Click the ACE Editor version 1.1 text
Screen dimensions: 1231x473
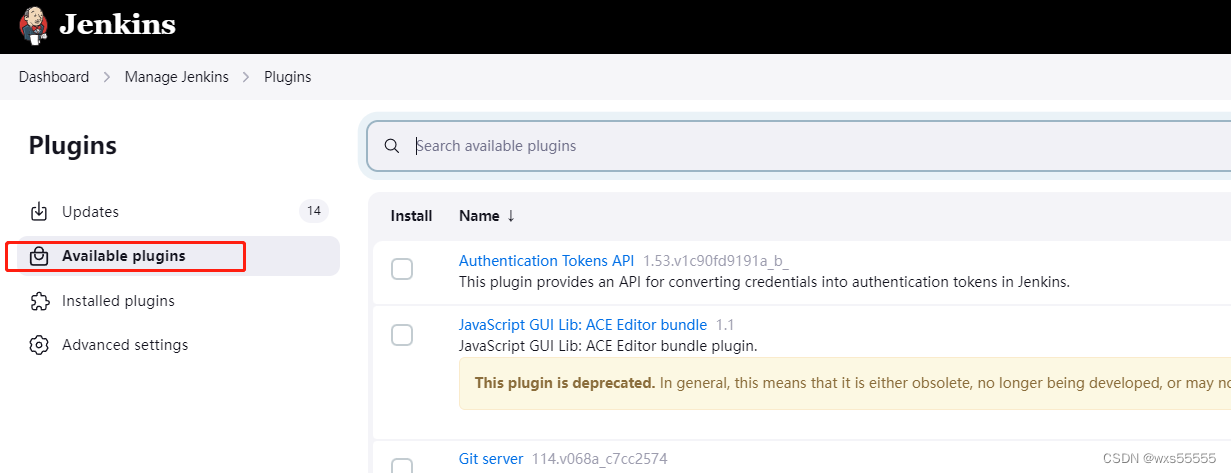point(725,325)
